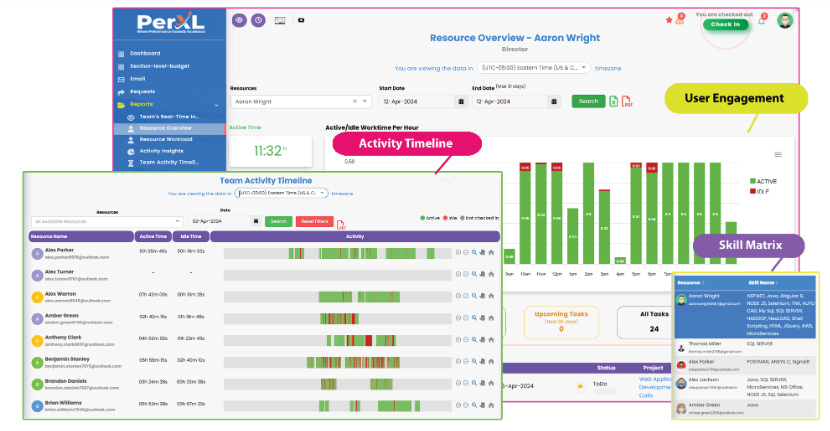Export Resource Overview to Excel
Viewport: 830px width, 431px height.
(613, 101)
